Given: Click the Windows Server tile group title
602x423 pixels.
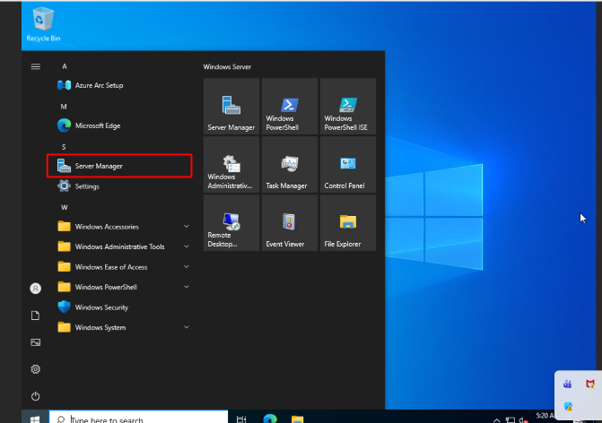Looking at the screenshot, I should pyautogui.click(x=227, y=67).
